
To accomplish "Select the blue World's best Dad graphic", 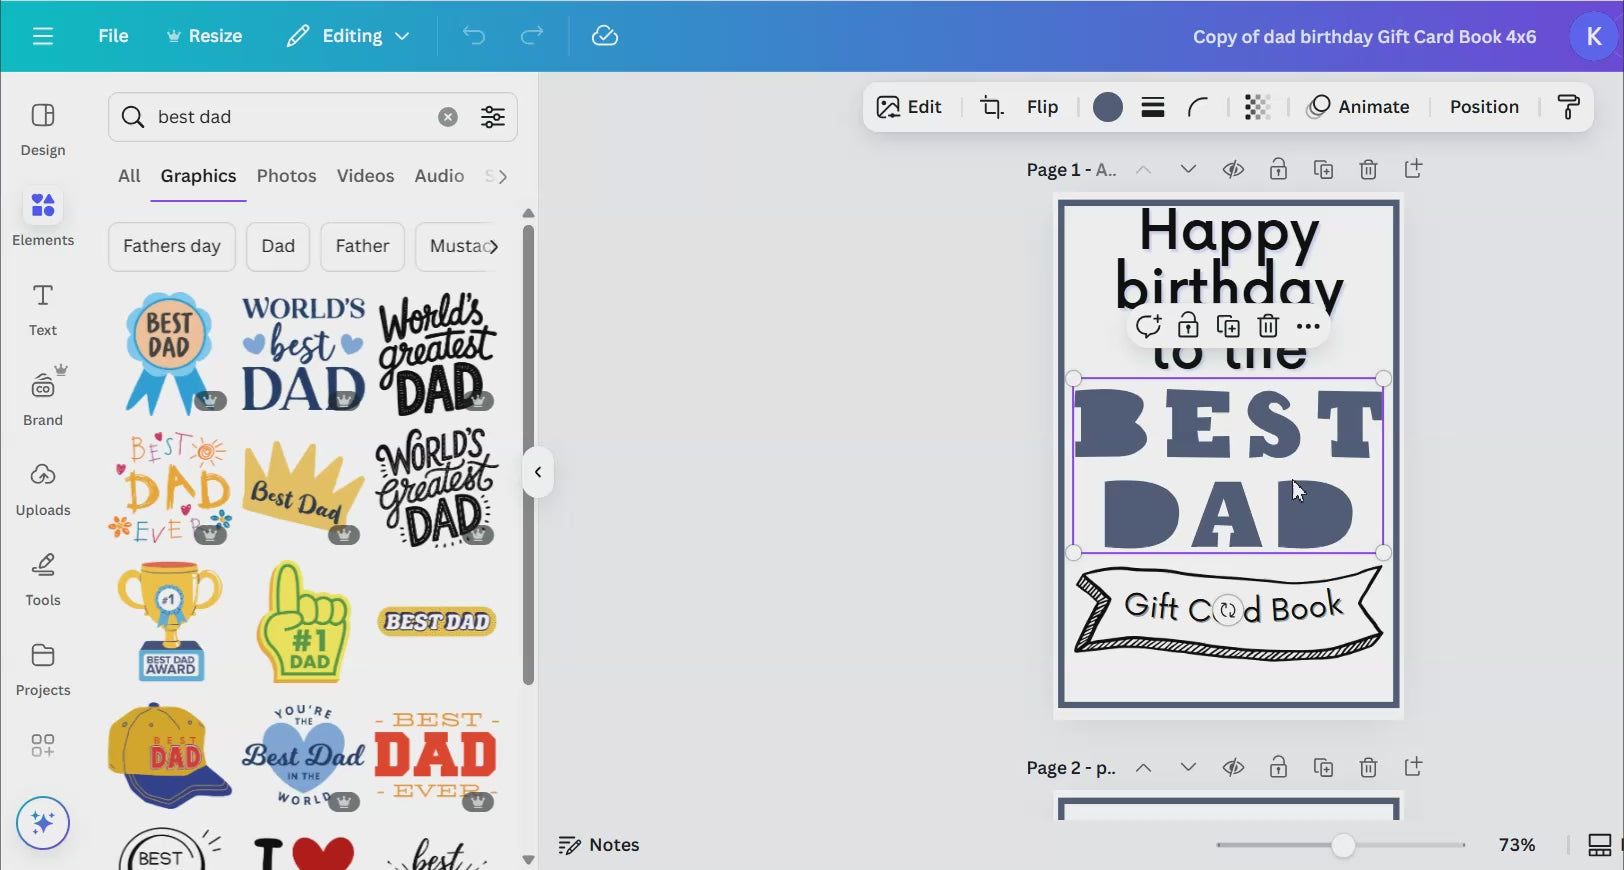I will [x=303, y=353].
